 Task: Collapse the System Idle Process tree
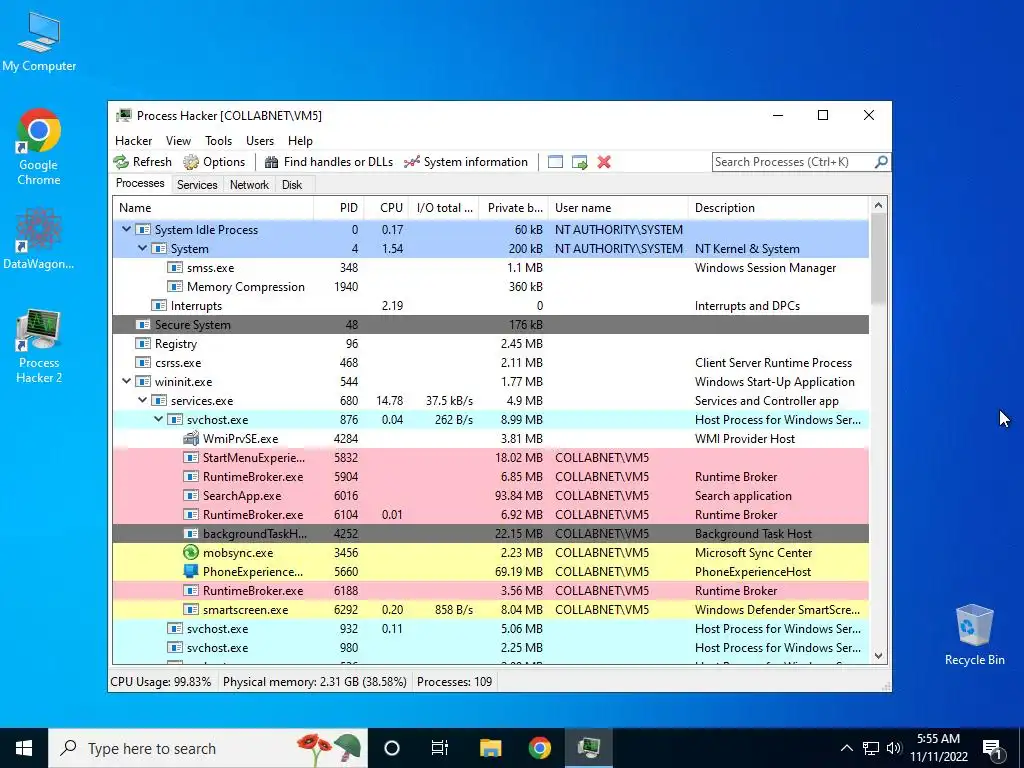(127, 229)
